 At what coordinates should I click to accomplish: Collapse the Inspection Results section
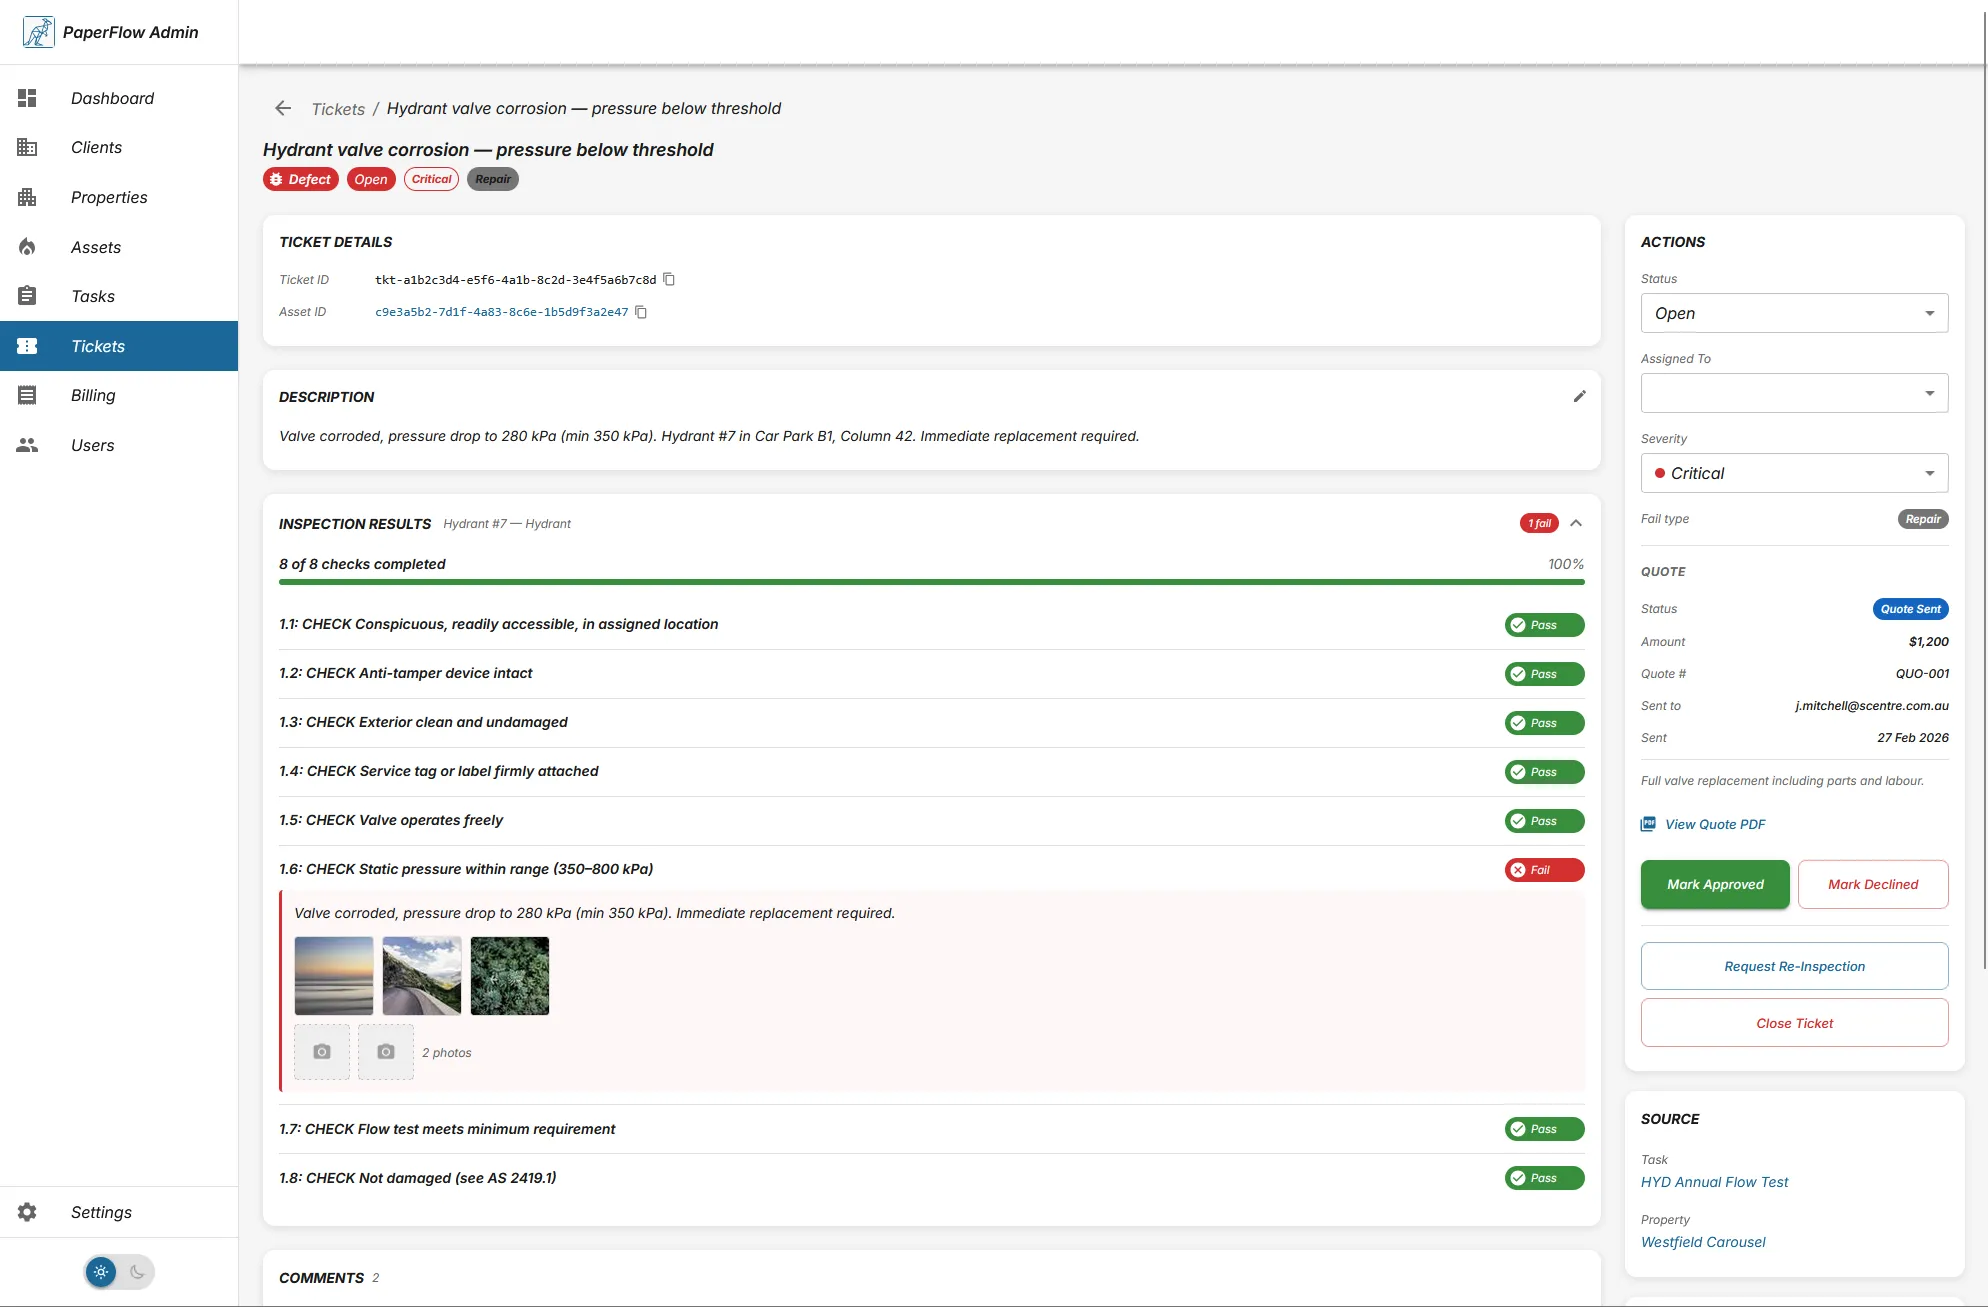tap(1576, 523)
